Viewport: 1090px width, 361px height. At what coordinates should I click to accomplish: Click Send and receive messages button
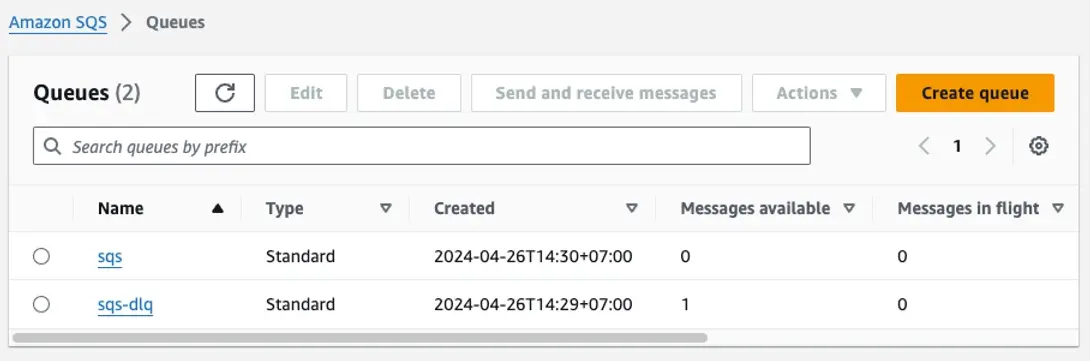pos(606,93)
